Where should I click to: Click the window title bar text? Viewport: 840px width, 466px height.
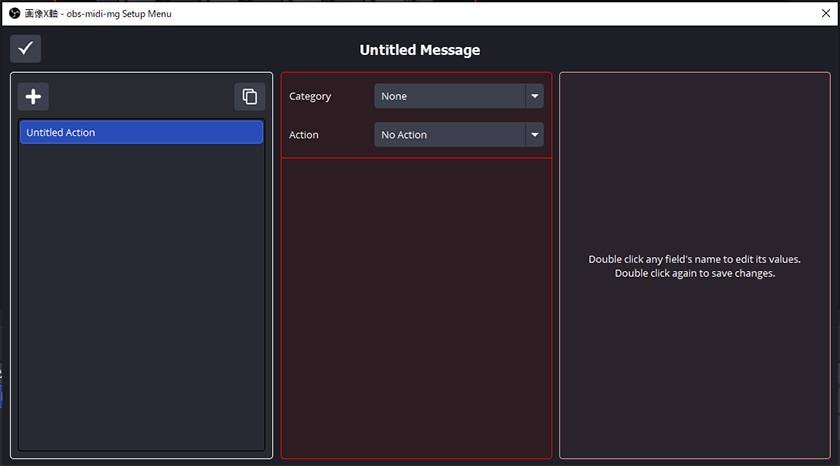coord(98,13)
